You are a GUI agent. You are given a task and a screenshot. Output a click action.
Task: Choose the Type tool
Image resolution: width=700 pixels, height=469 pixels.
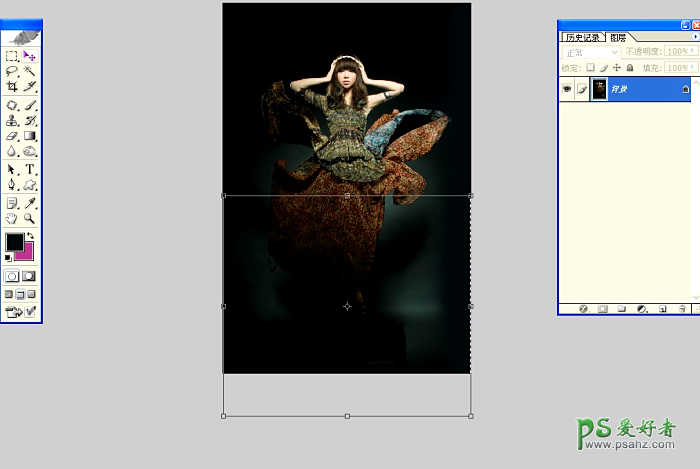click(x=29, y=169)
